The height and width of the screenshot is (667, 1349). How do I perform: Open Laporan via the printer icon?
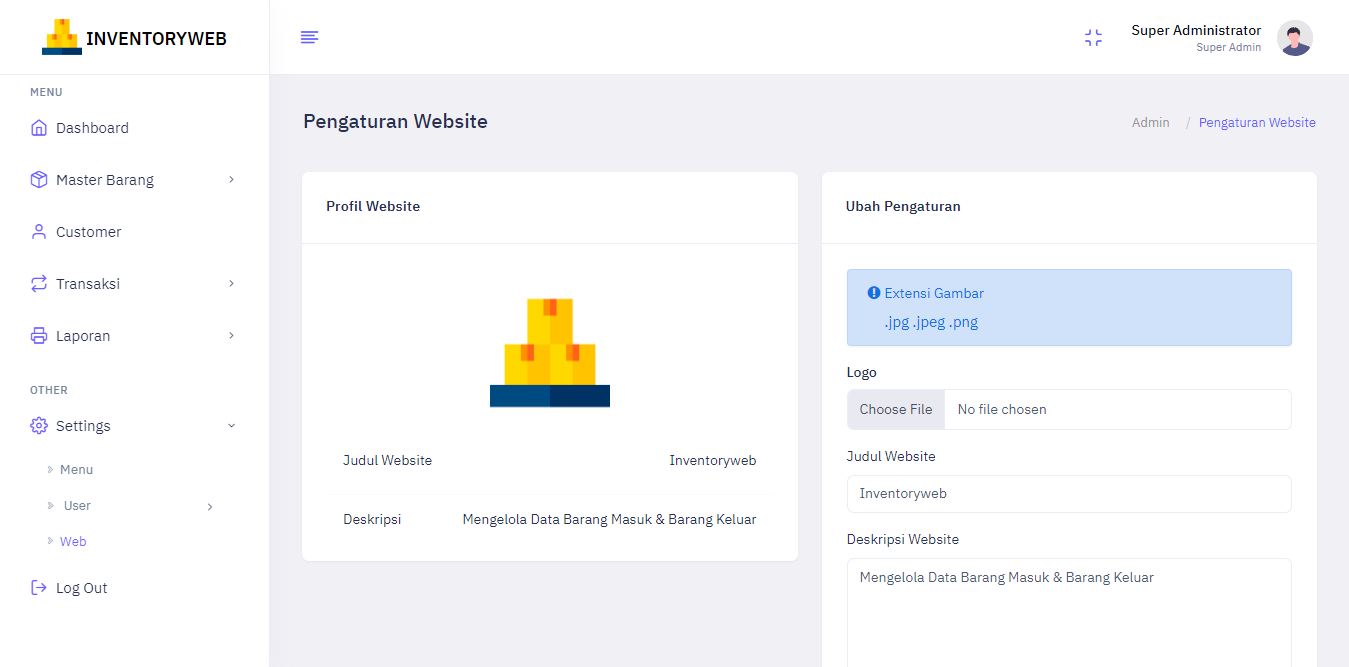38,335
